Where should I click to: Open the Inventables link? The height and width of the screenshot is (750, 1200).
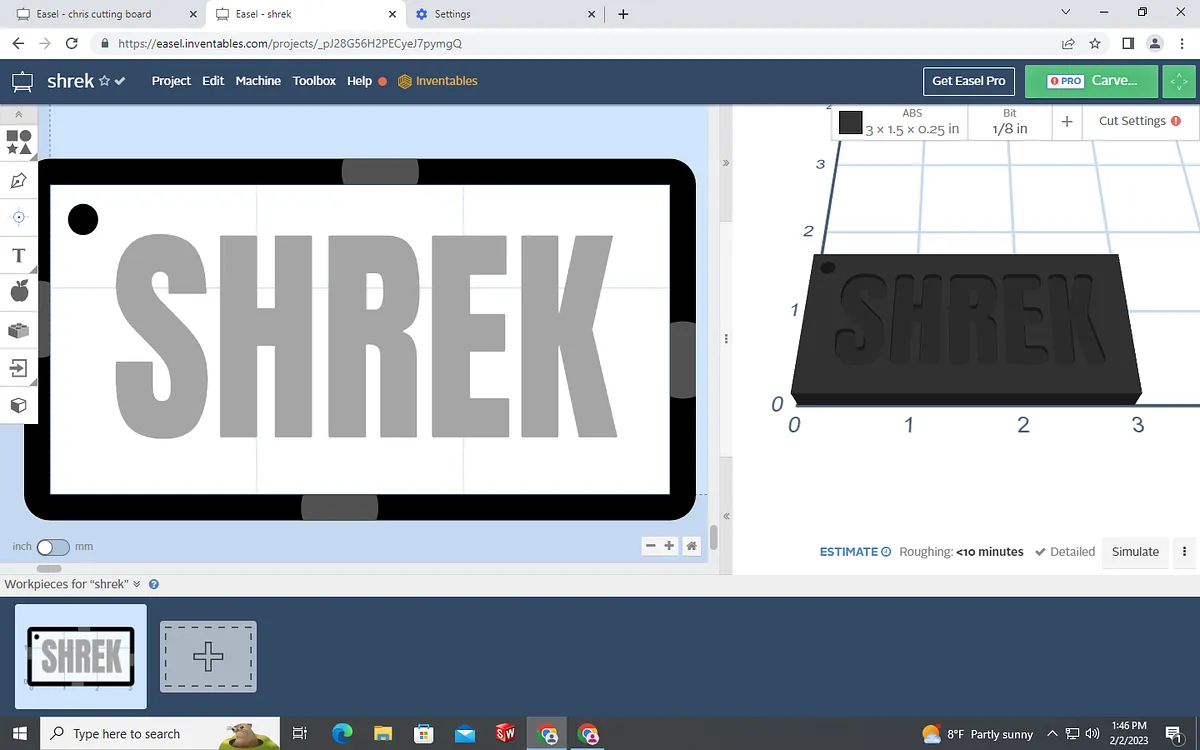tap(438, 81)
